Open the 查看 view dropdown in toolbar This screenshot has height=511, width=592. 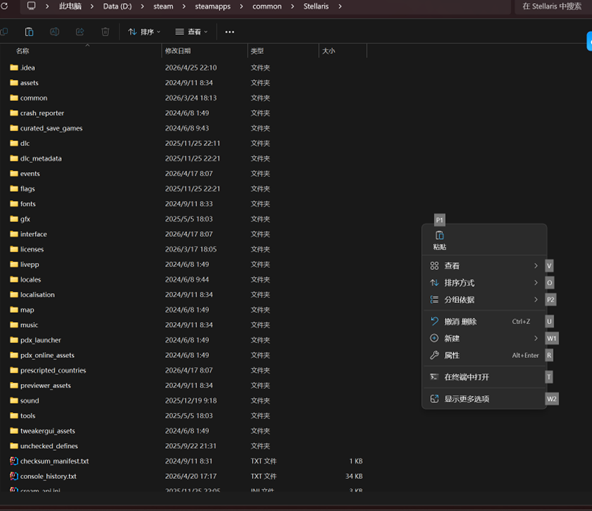point(192,32)
